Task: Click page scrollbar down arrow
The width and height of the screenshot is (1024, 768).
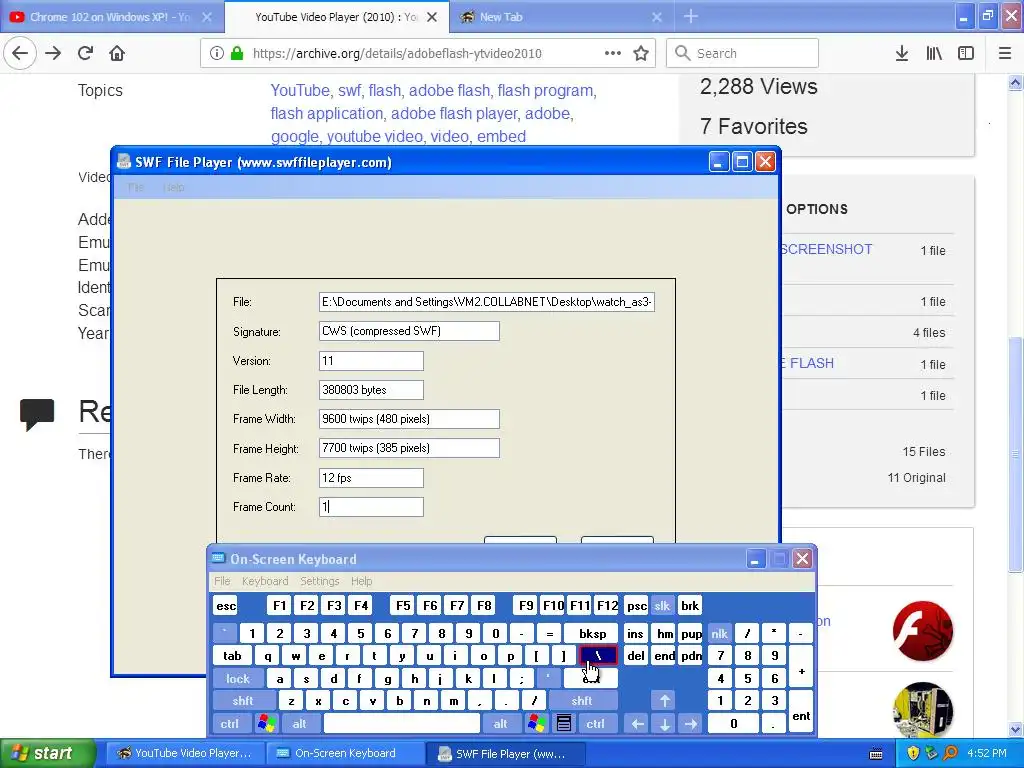Action: 1015,729
